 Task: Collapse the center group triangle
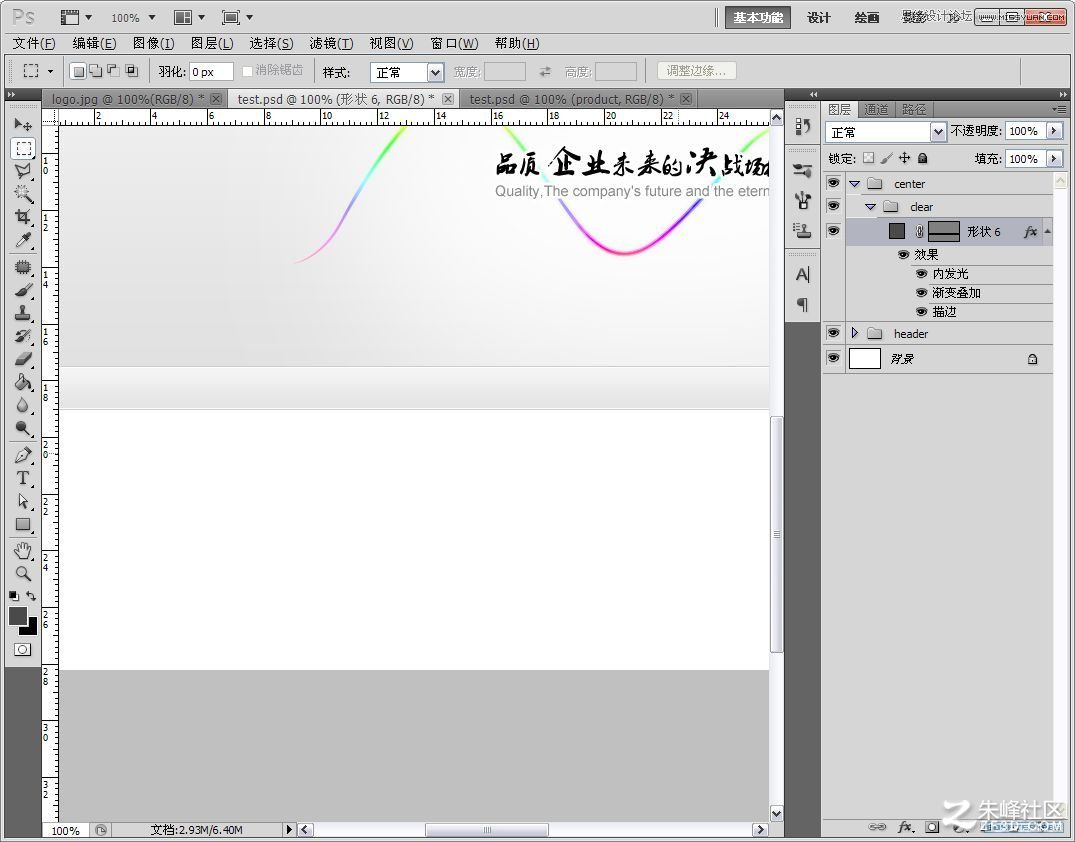pyautogui.click(x=854, y=184)
